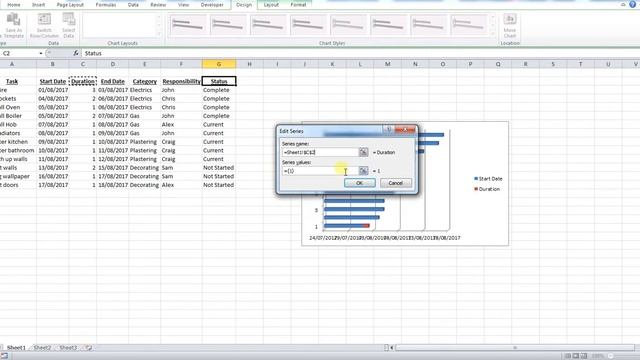Click the Current status in the Hob row

pyautogui.click(x=219, y=124)
